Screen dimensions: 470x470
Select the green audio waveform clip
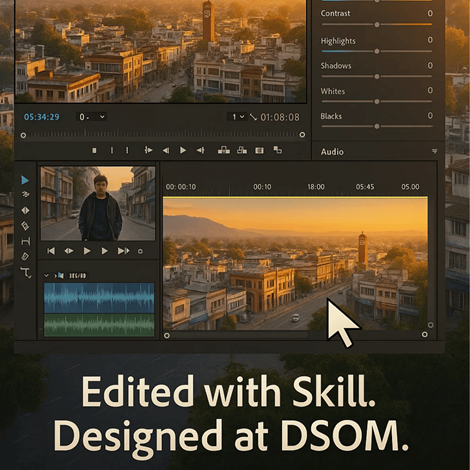point(99,325)
